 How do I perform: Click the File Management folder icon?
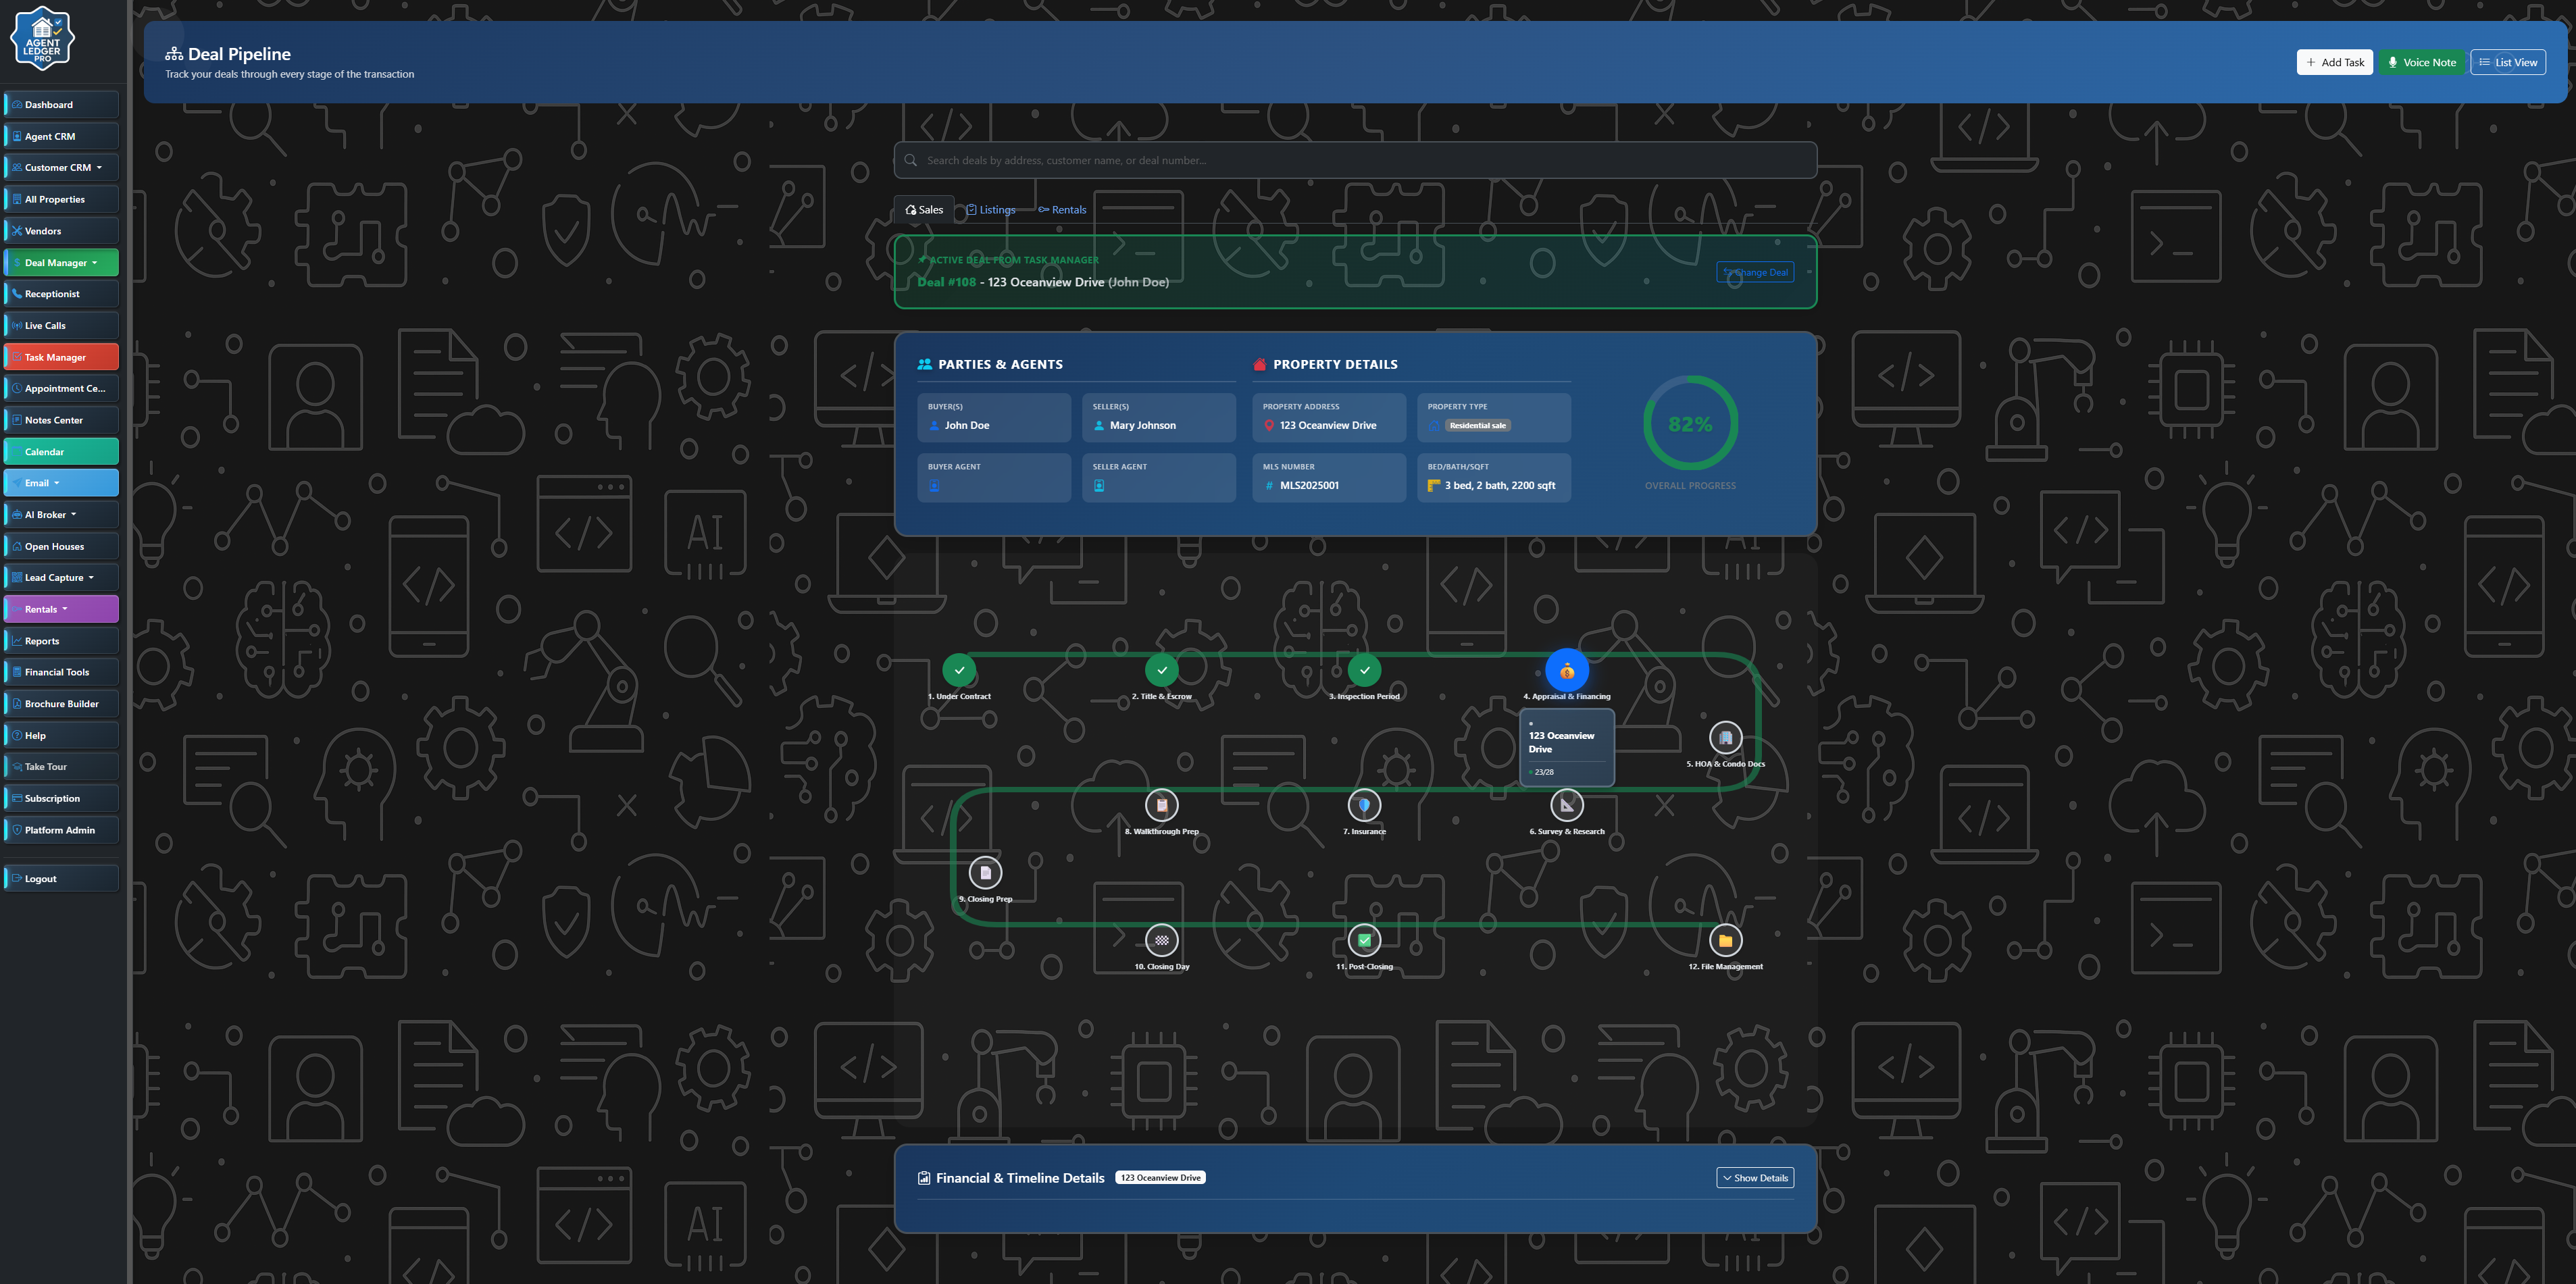tap(1725, 940)
